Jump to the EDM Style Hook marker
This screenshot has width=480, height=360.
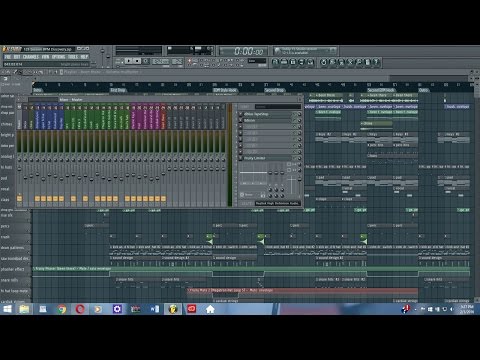[x=225, y=90]
